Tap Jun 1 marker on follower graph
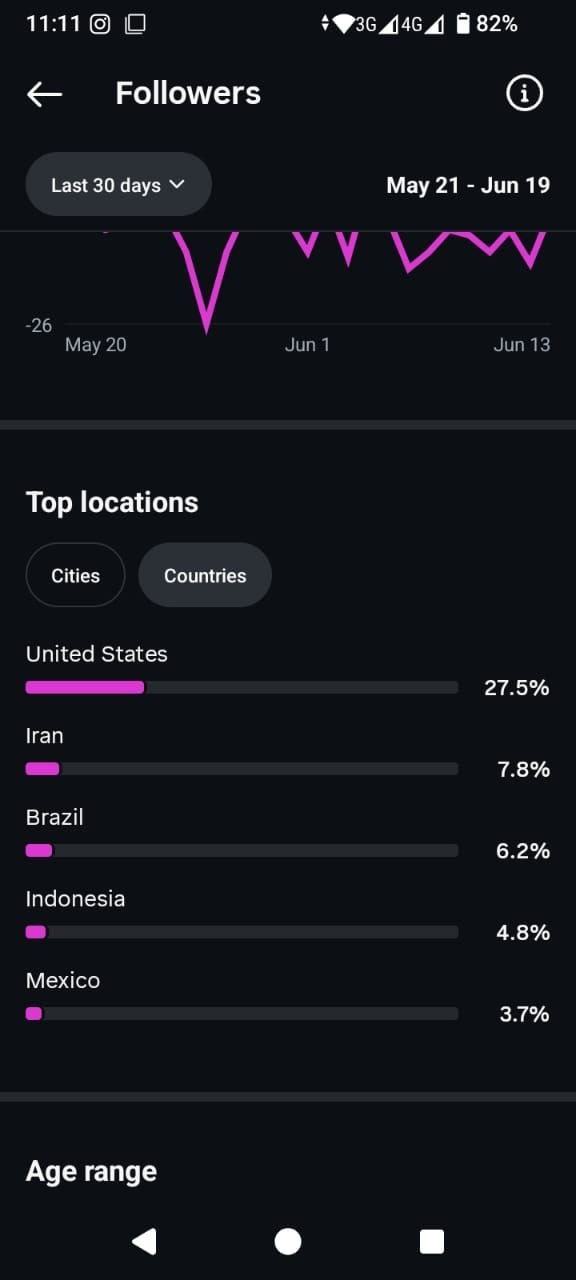 tap(307, 344)
